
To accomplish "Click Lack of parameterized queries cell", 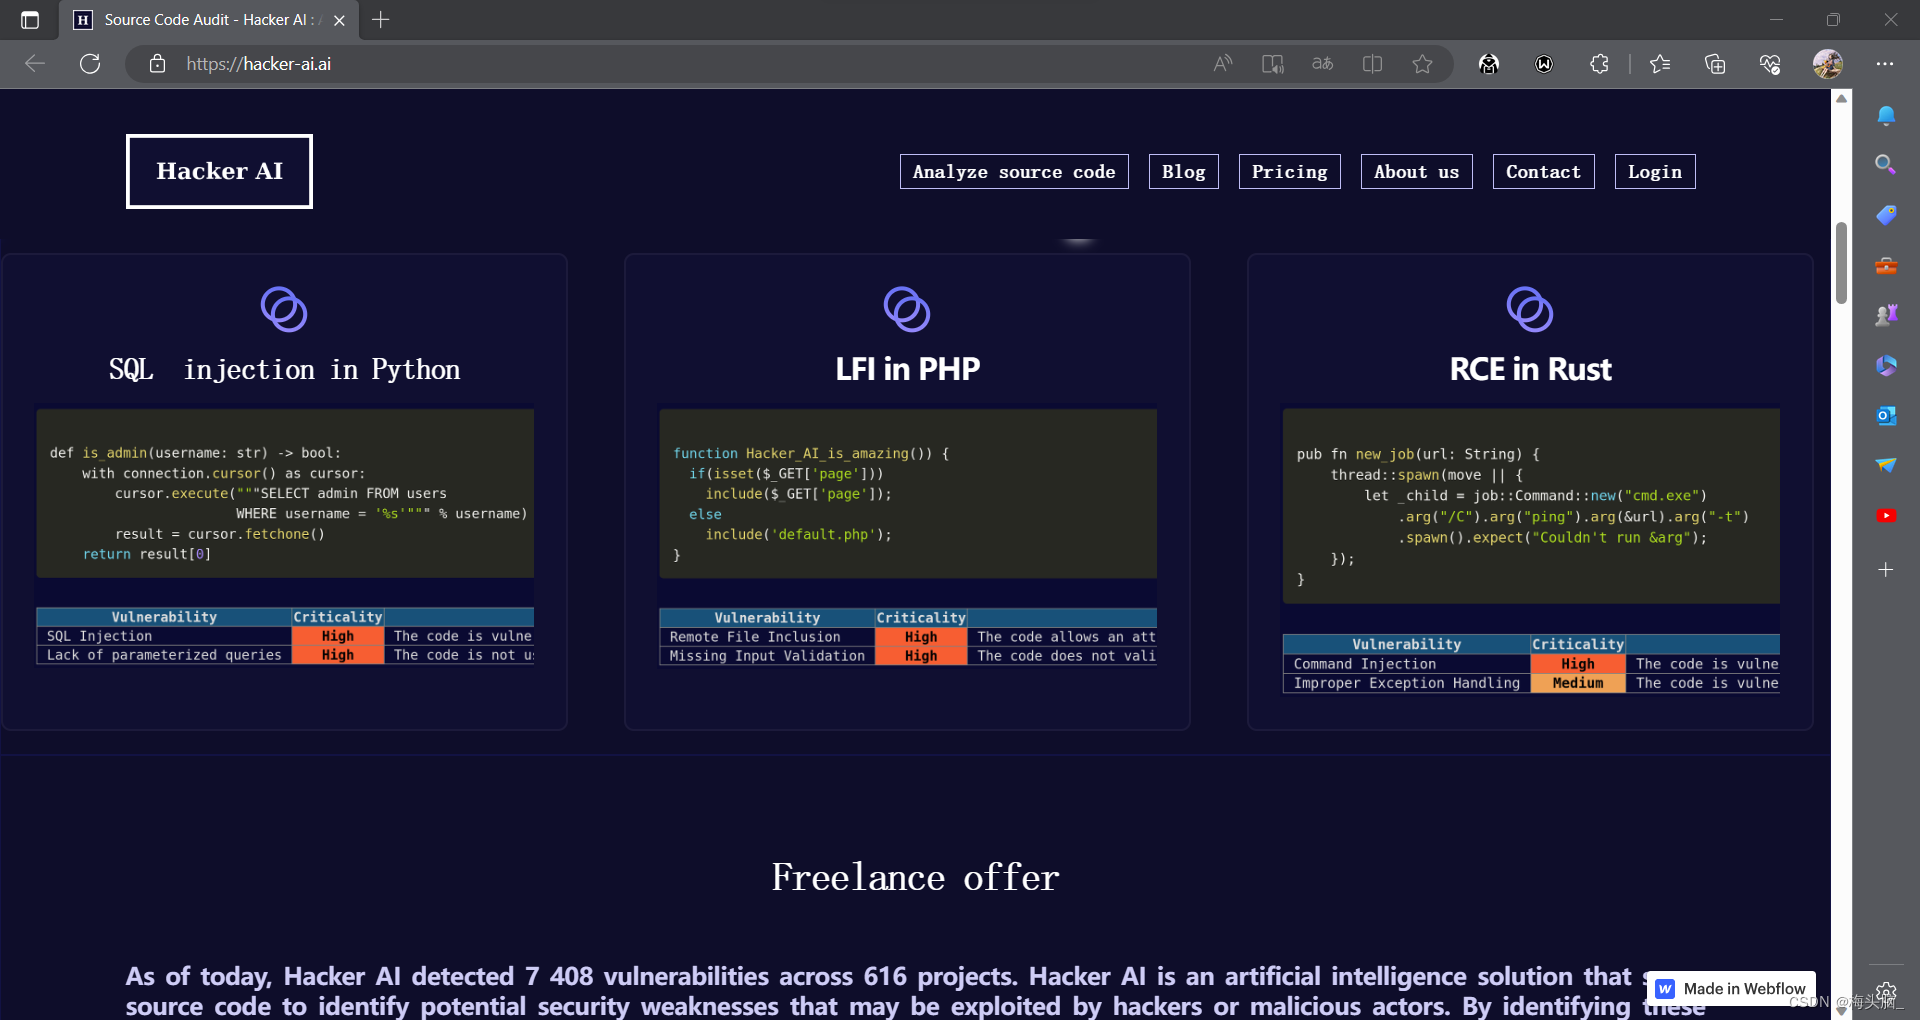I will point(165,655).
